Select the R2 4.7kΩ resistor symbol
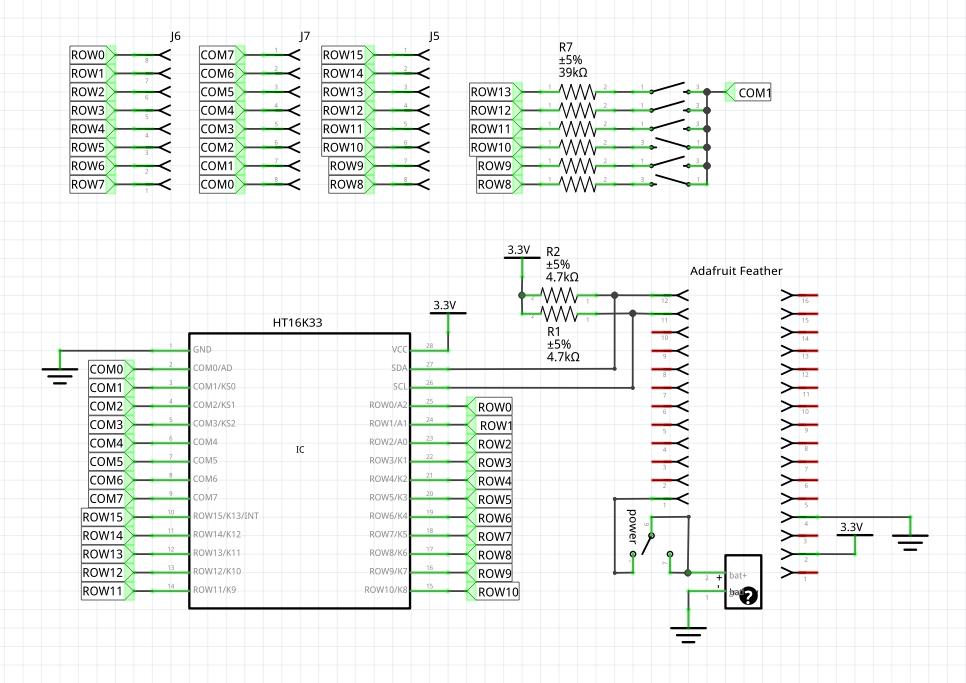Screen dimensions: 966x683 [559, 296]
